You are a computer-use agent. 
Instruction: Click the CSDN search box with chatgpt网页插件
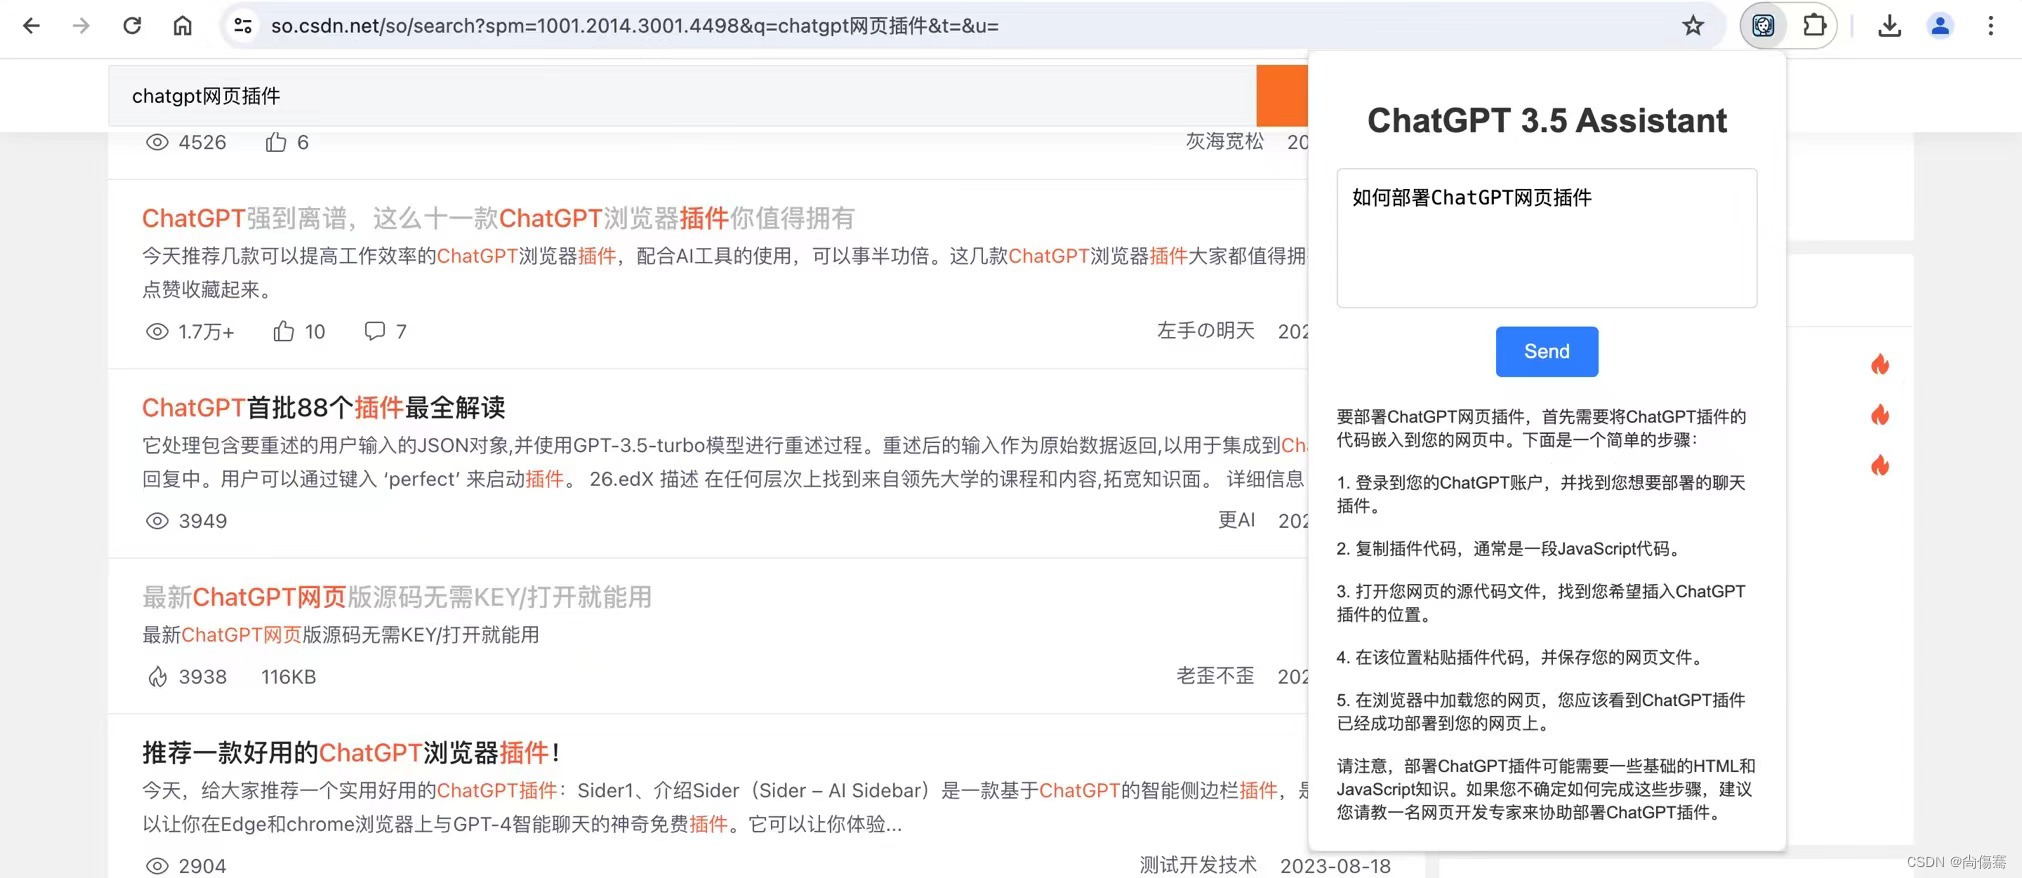click(x=682, y=96)
